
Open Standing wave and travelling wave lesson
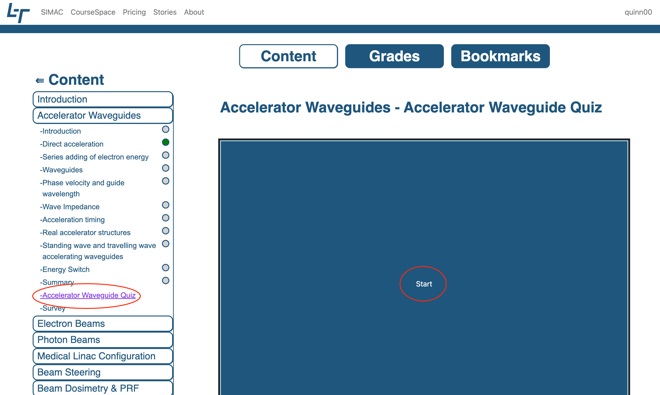point(98,251)
